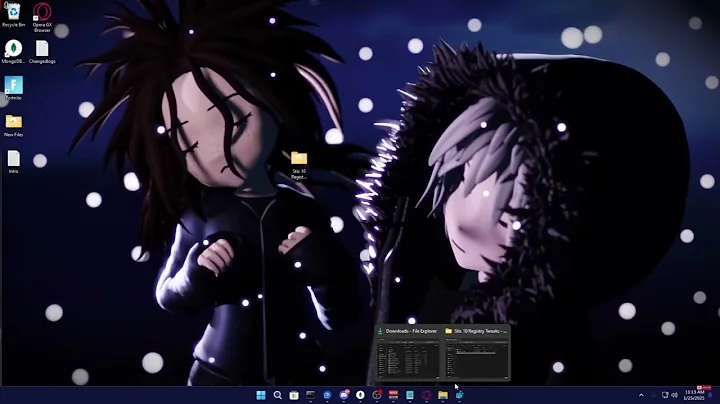
Task: Select the Stix 10 Registry folder on desktop
Action: pos(299,165)
